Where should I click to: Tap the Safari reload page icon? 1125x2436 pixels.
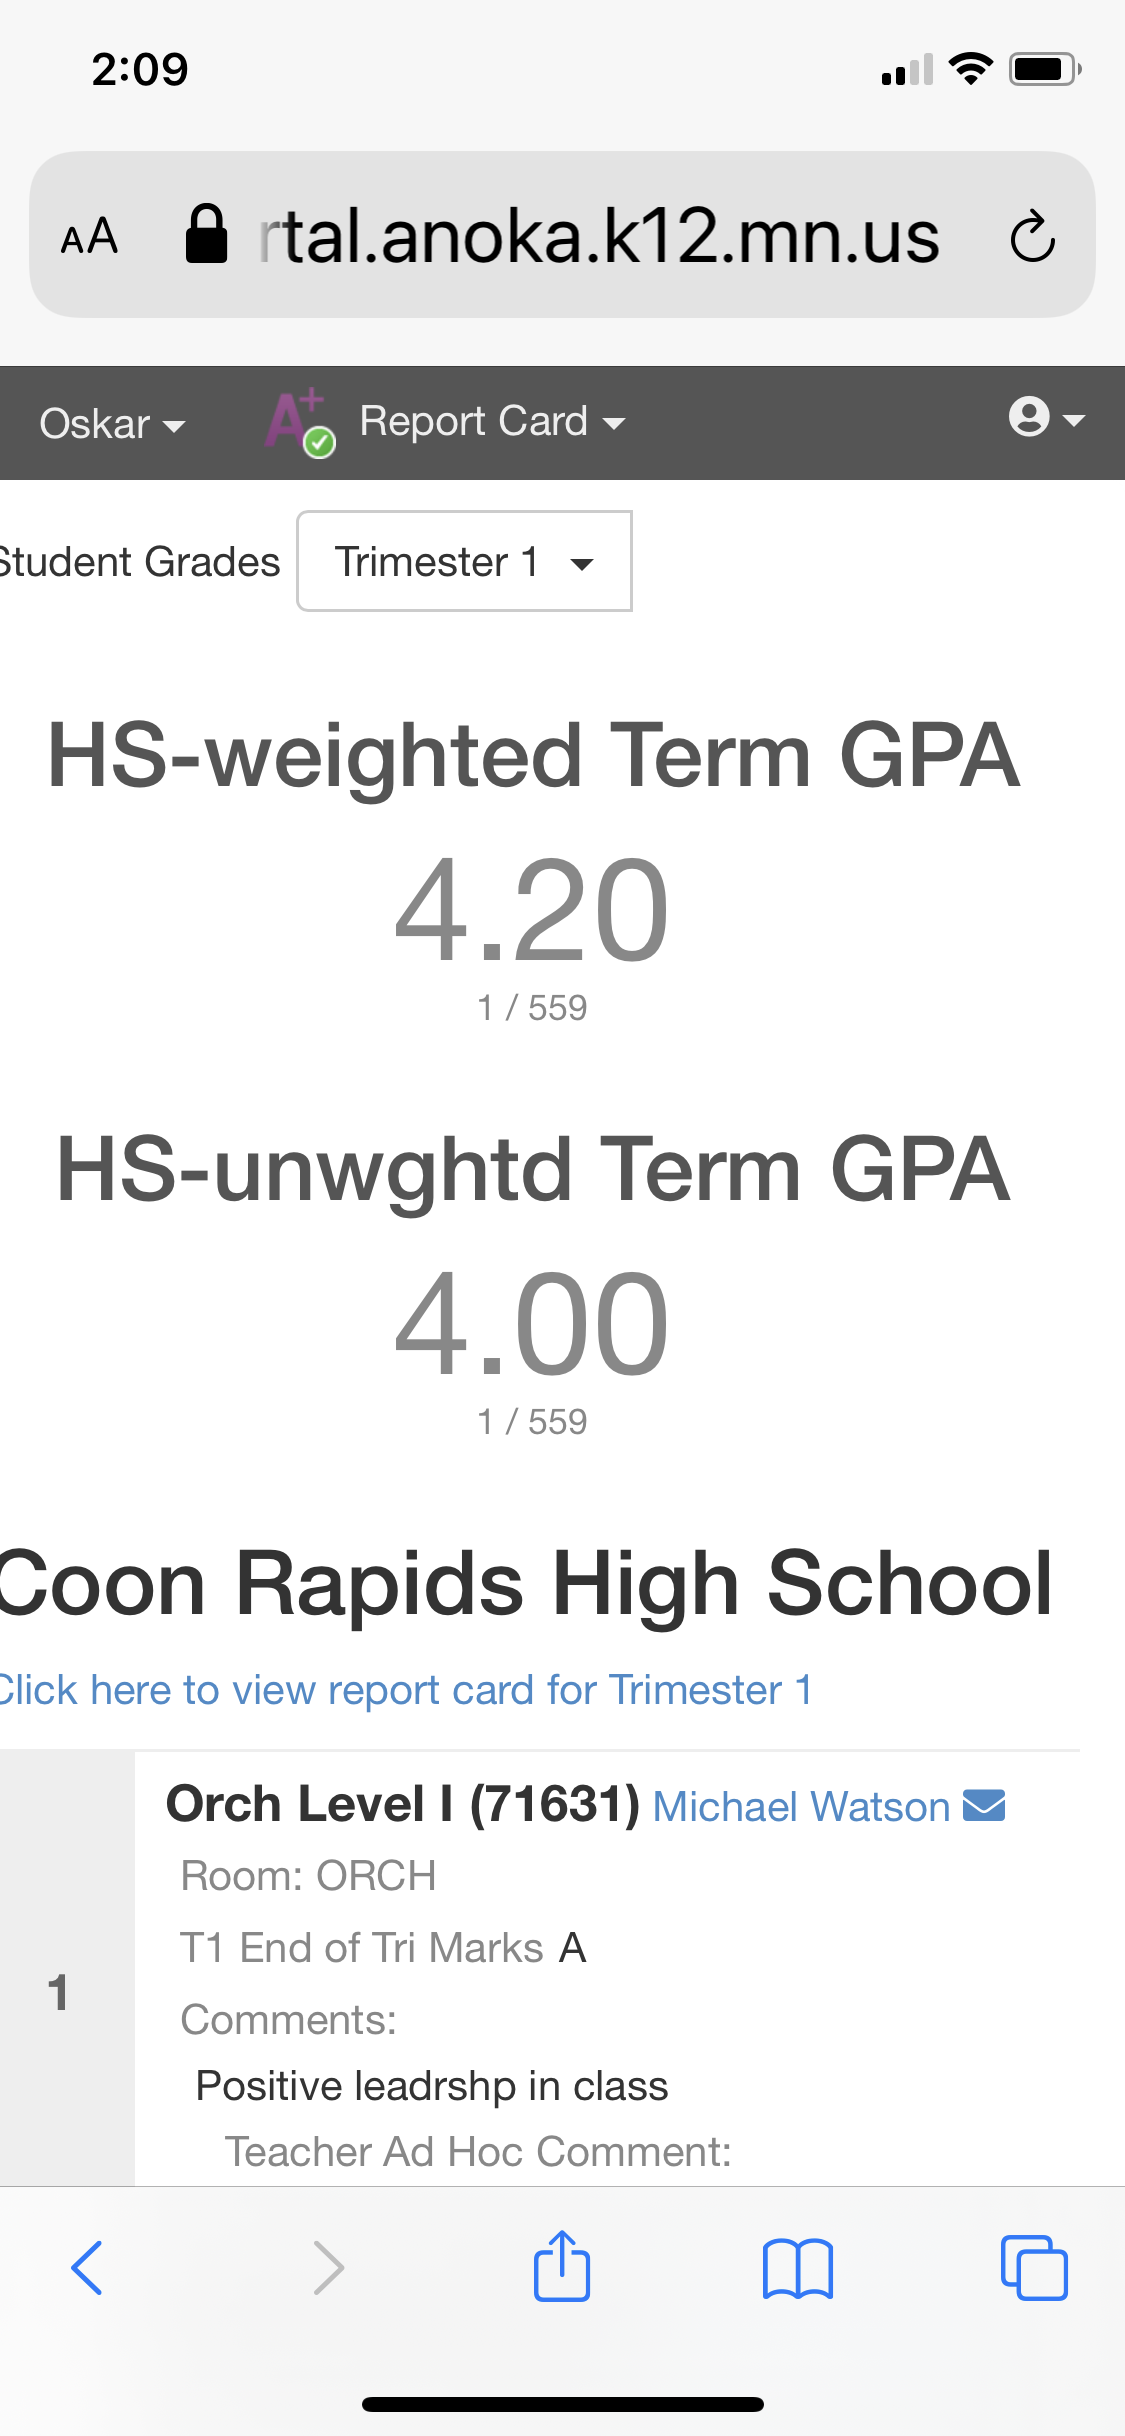pyautogui.click(x=1032, y=237)
